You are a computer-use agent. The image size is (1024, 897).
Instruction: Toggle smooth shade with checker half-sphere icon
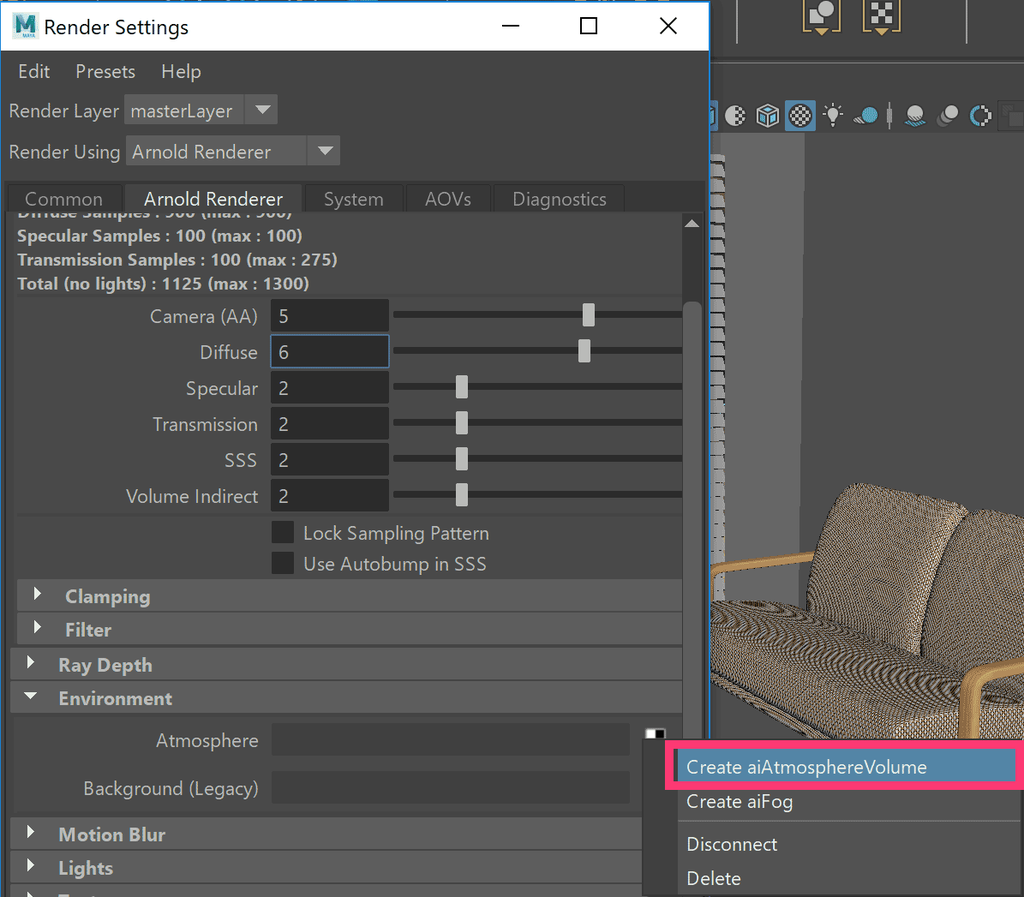point(735,116)
